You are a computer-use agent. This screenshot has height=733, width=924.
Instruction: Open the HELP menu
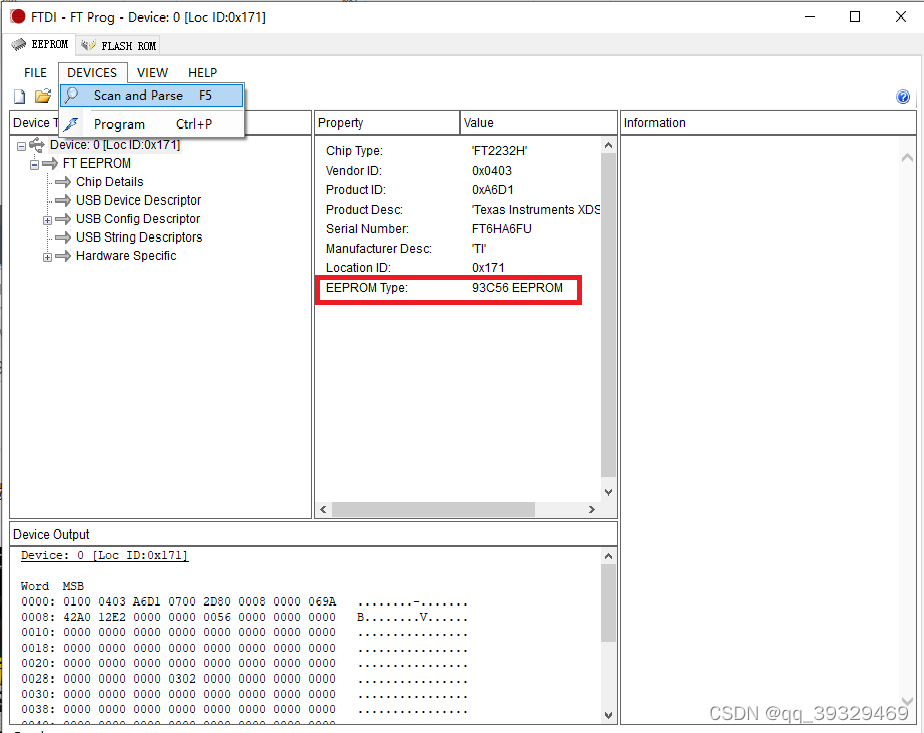tap(203, 72)
